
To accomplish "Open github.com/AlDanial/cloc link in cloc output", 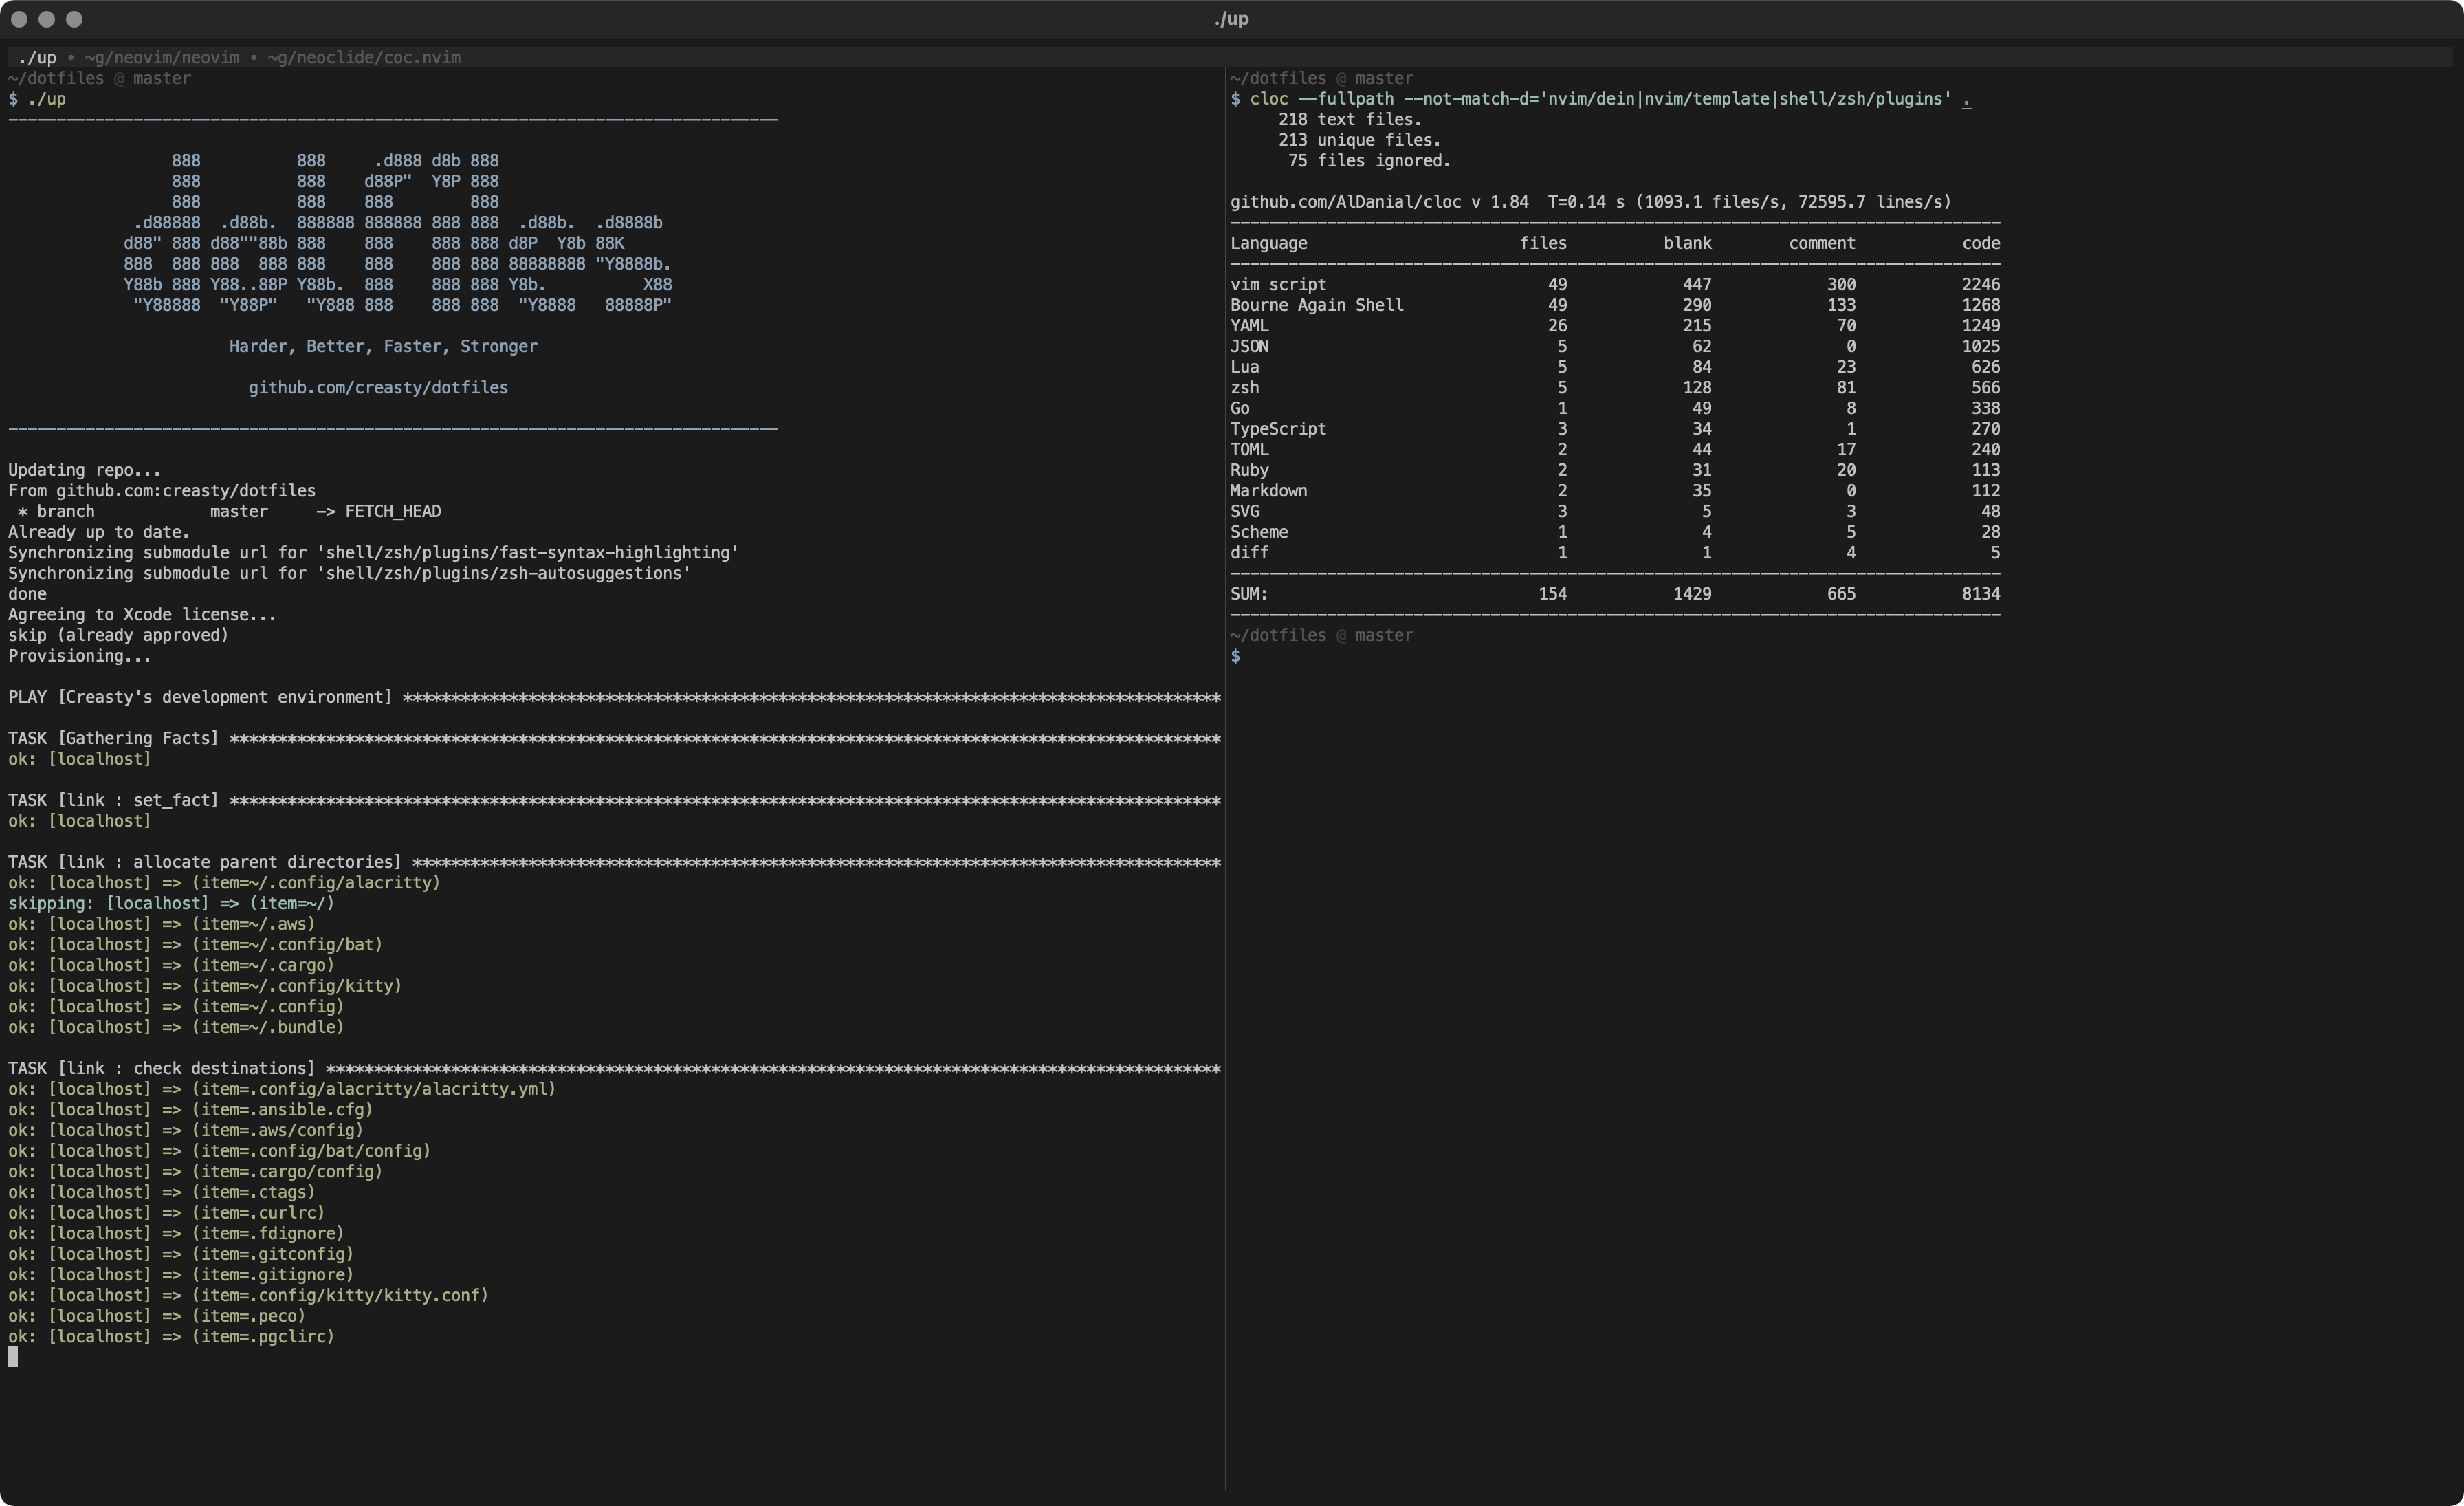I will (1345, 202).
